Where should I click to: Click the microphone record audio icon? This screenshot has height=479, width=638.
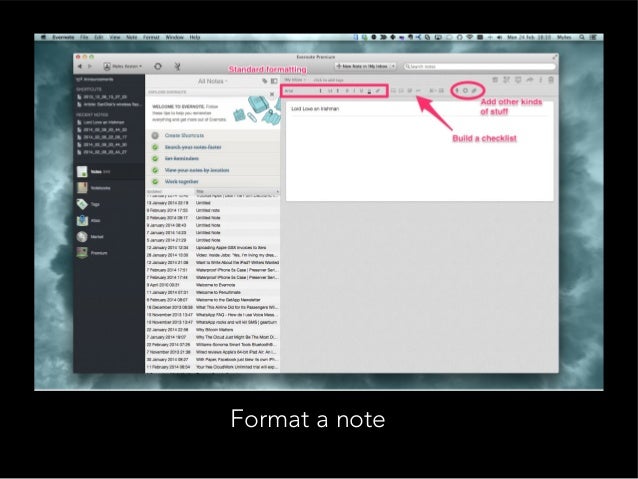[457, 91]
